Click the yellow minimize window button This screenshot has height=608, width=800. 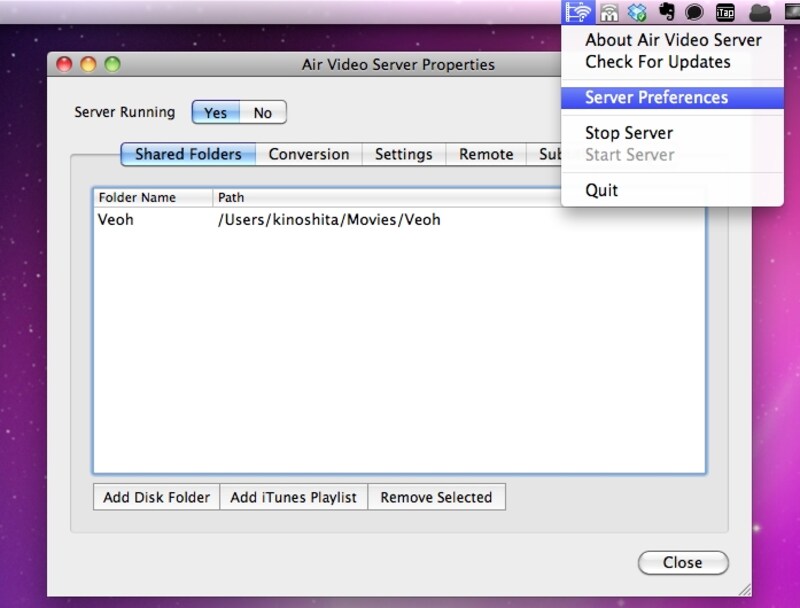[88, 64]
